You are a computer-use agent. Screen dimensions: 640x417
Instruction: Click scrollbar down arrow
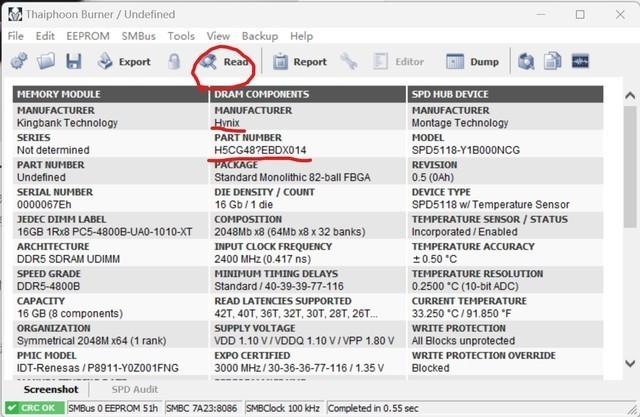point(630,363)
